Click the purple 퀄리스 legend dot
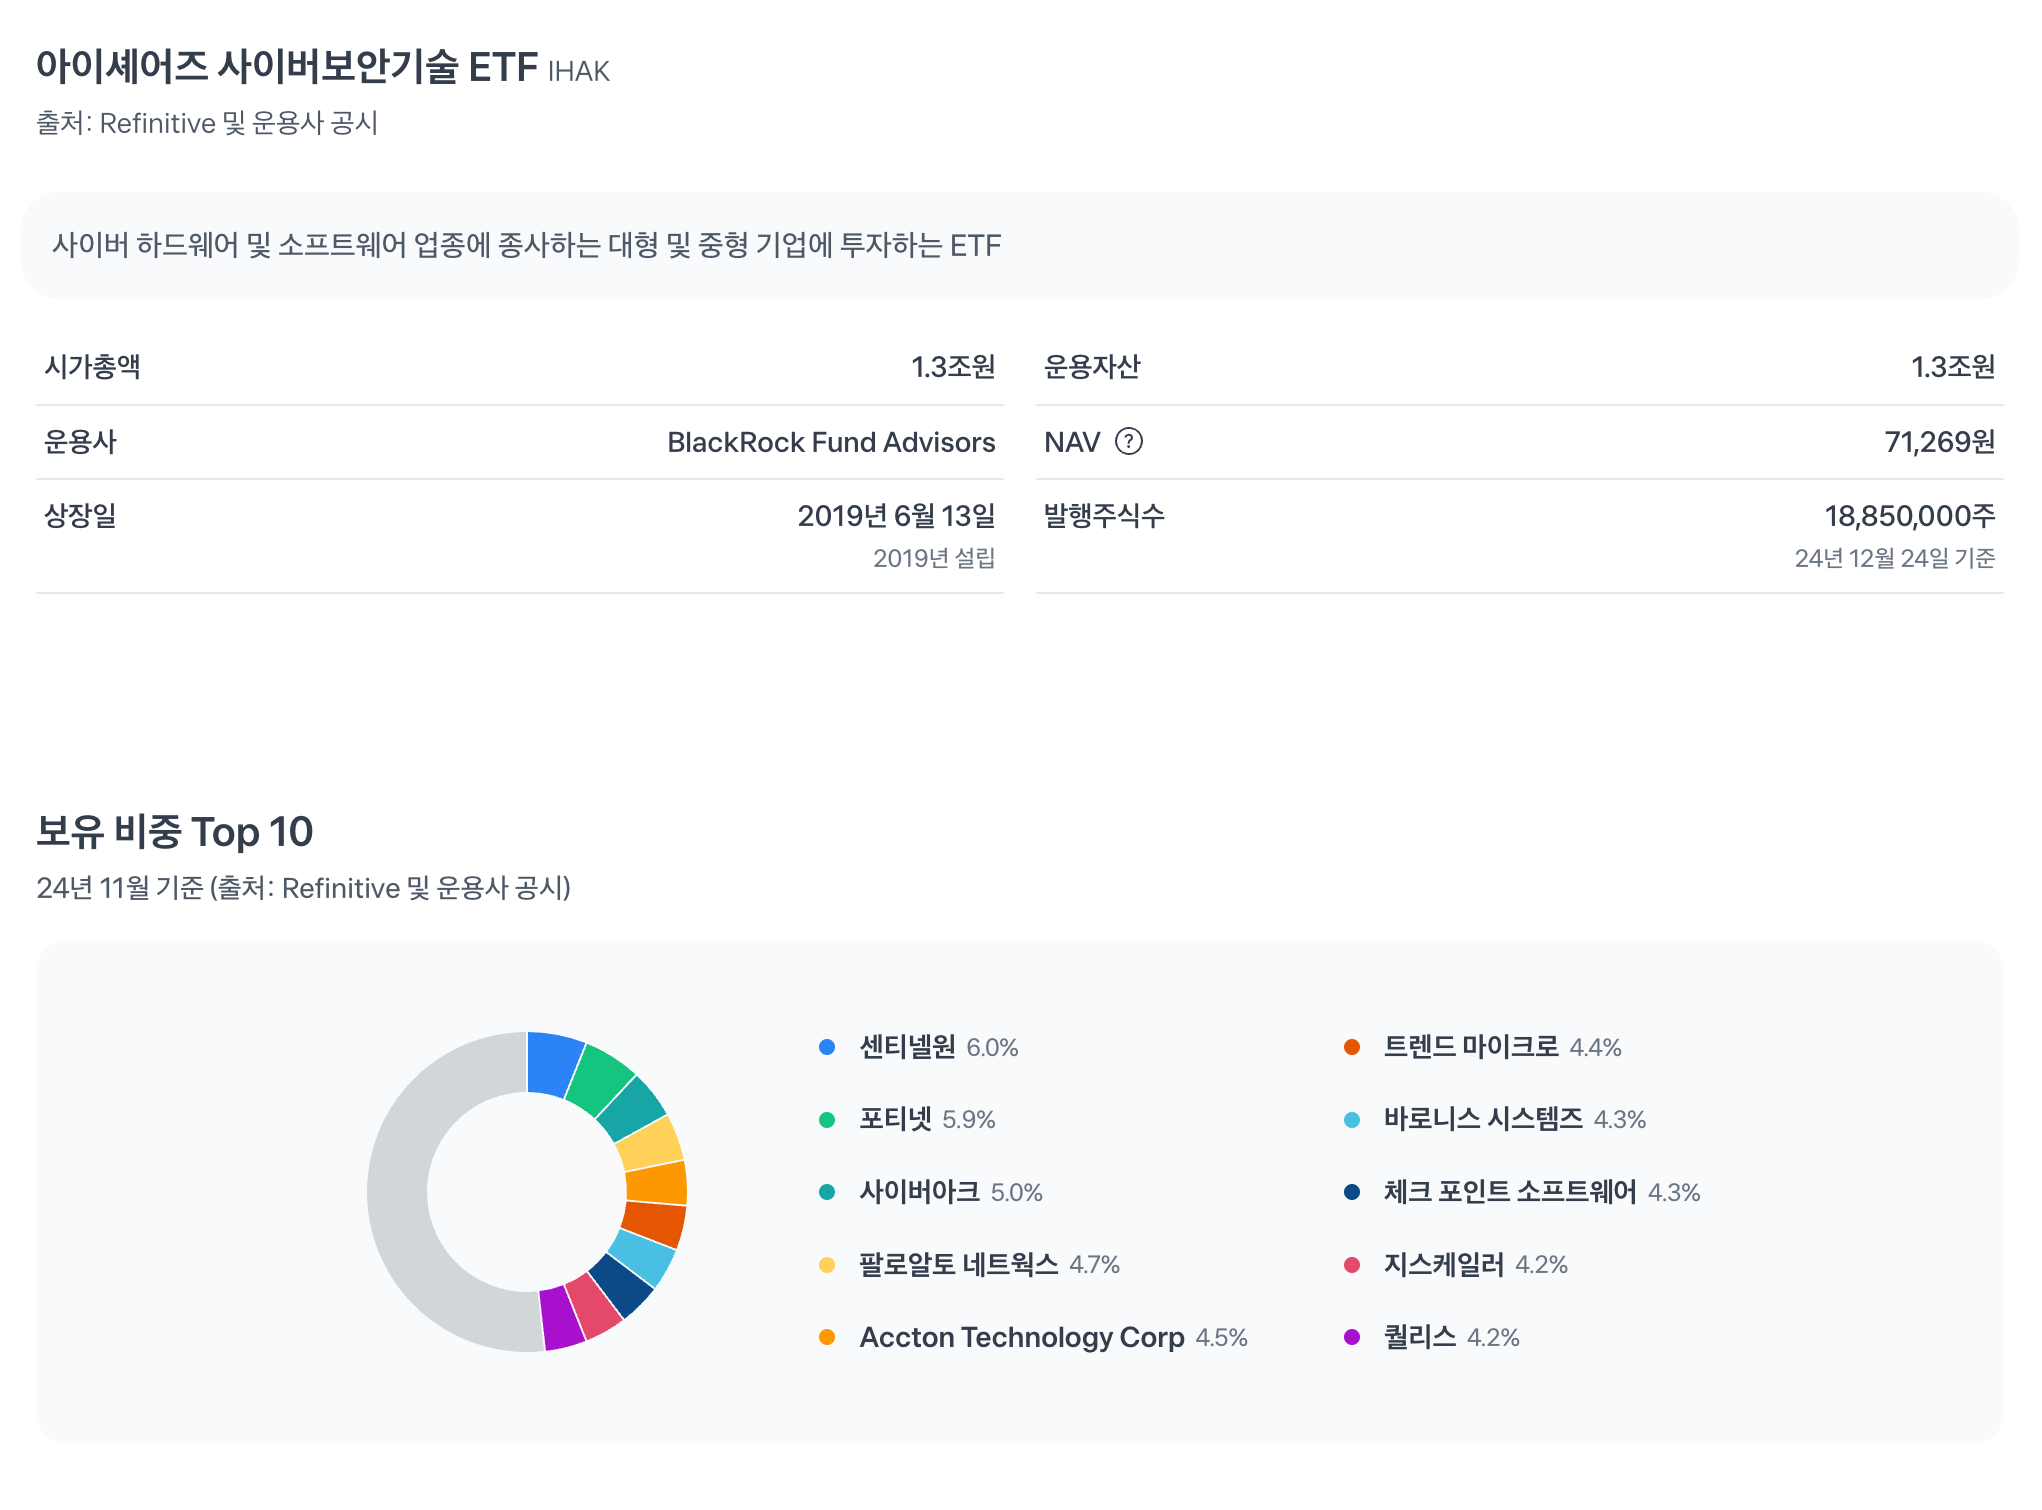Image resolution: width=2042 pixels, height=1510 pixels. click(x=1352, y=1337)
